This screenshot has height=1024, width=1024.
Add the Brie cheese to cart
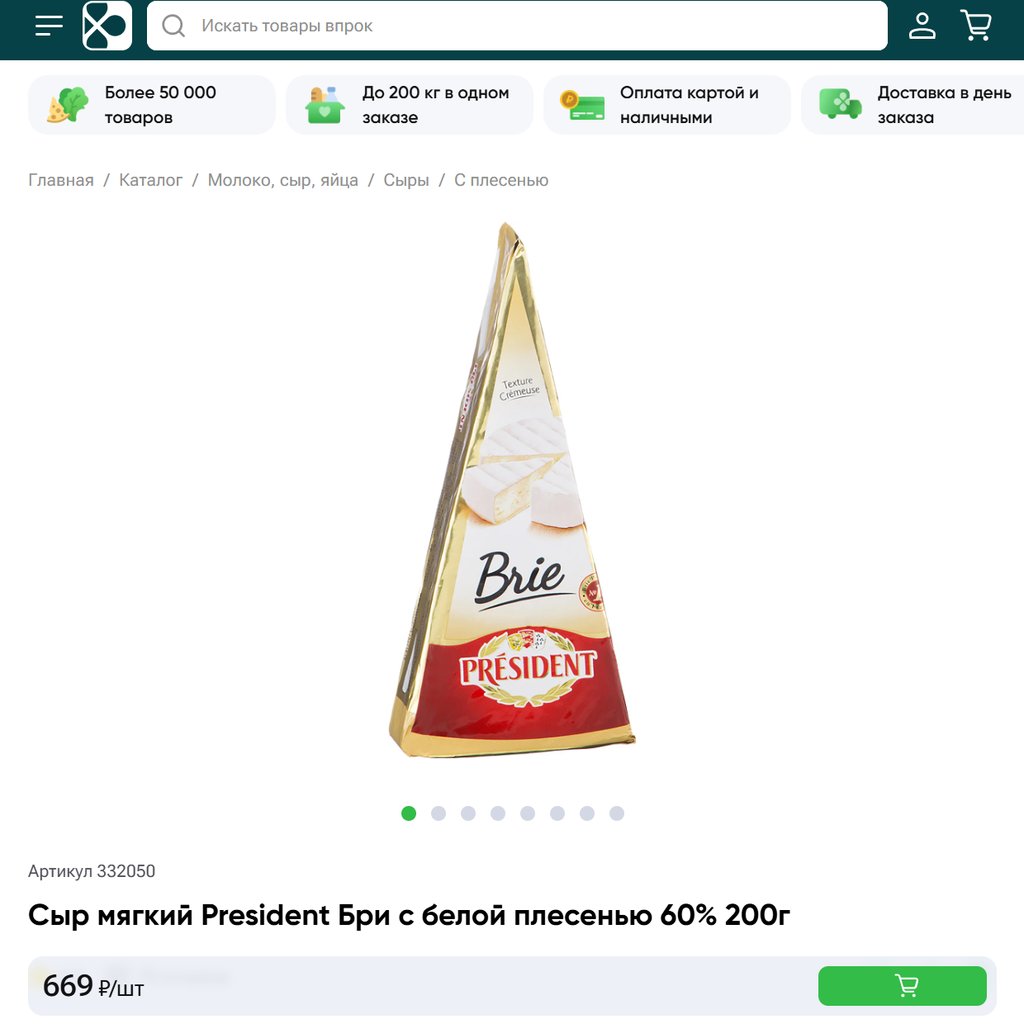pyautogui.click(x=902, y=985)
